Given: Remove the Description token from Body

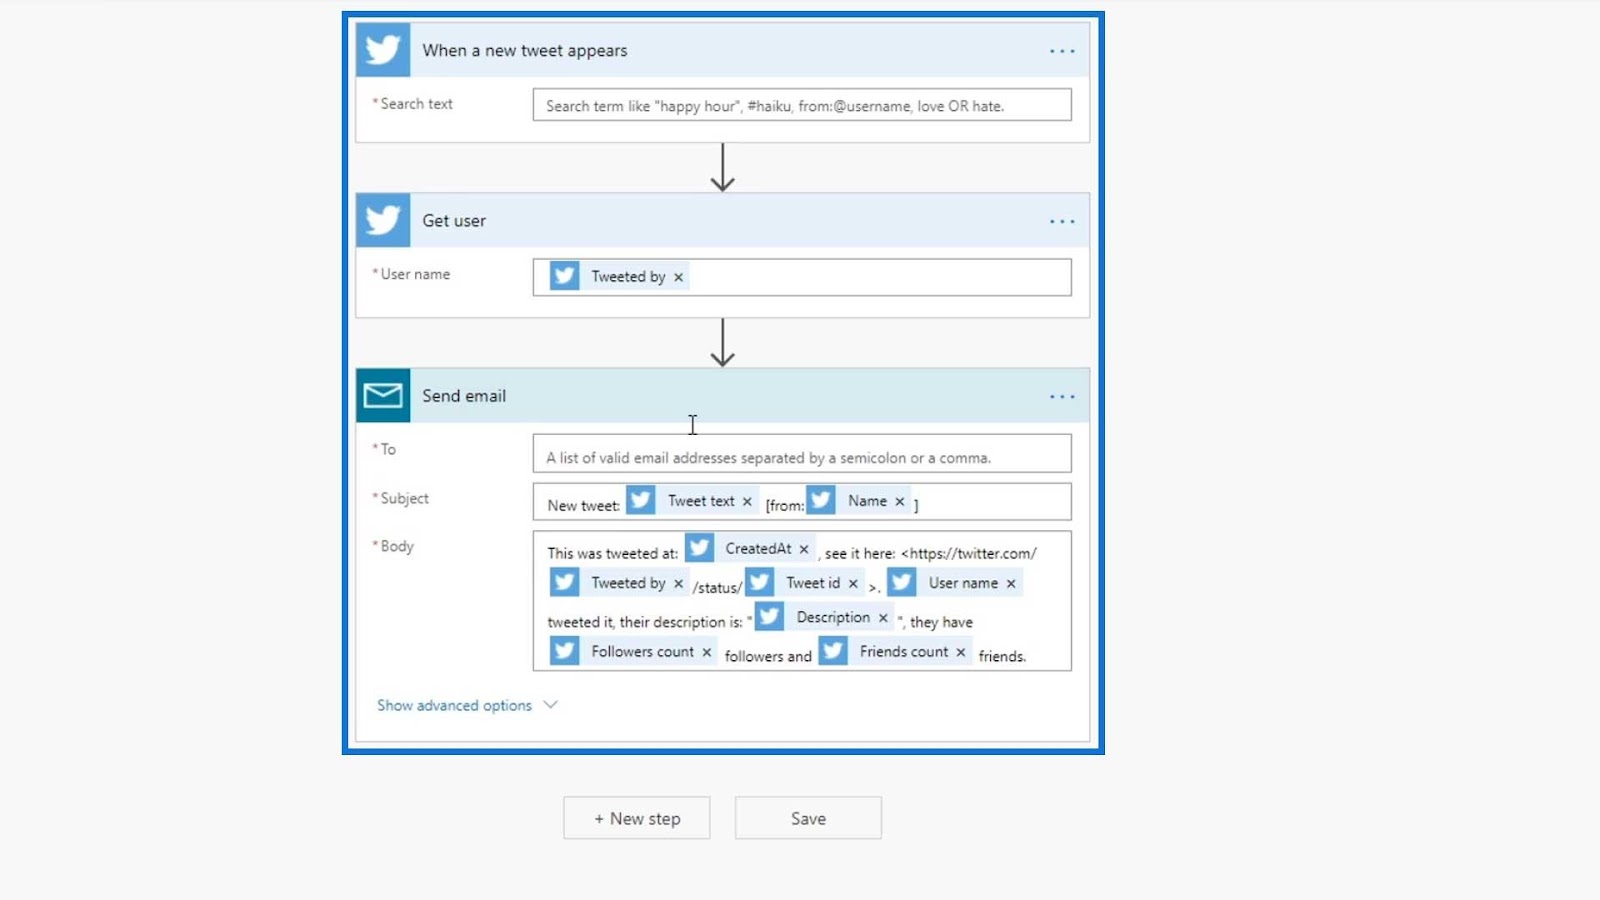Looking at the screenshot, I should (883, 618).
